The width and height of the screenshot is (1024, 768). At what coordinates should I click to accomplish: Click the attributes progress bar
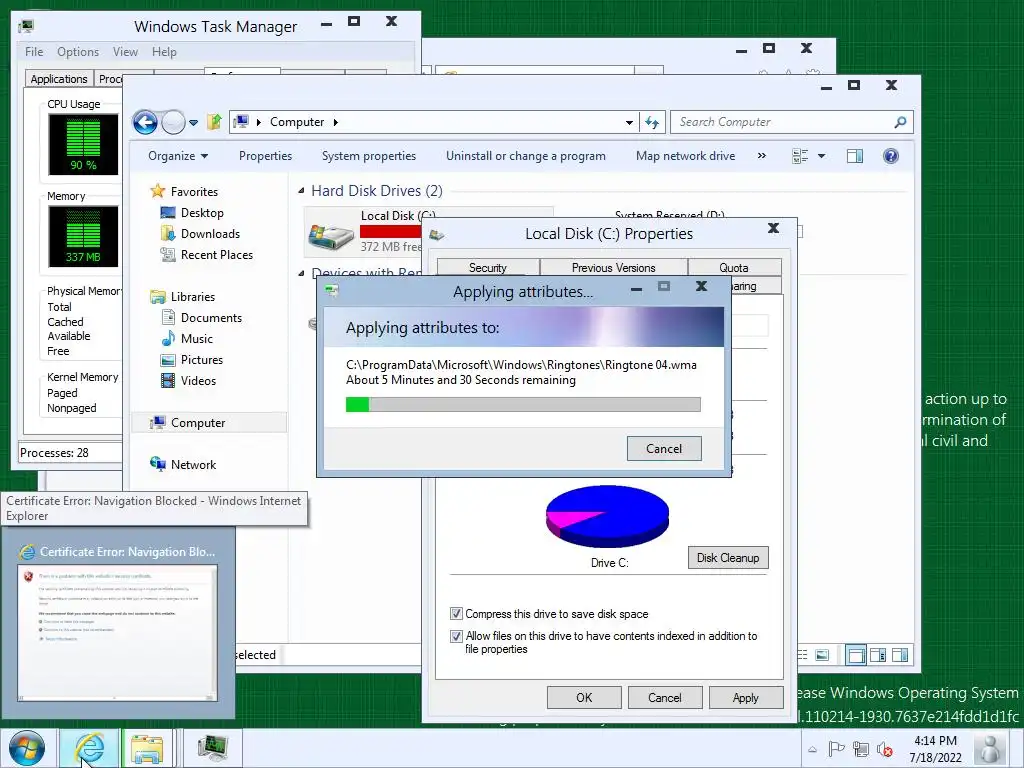pyautogui.click(x=523, y=404)
